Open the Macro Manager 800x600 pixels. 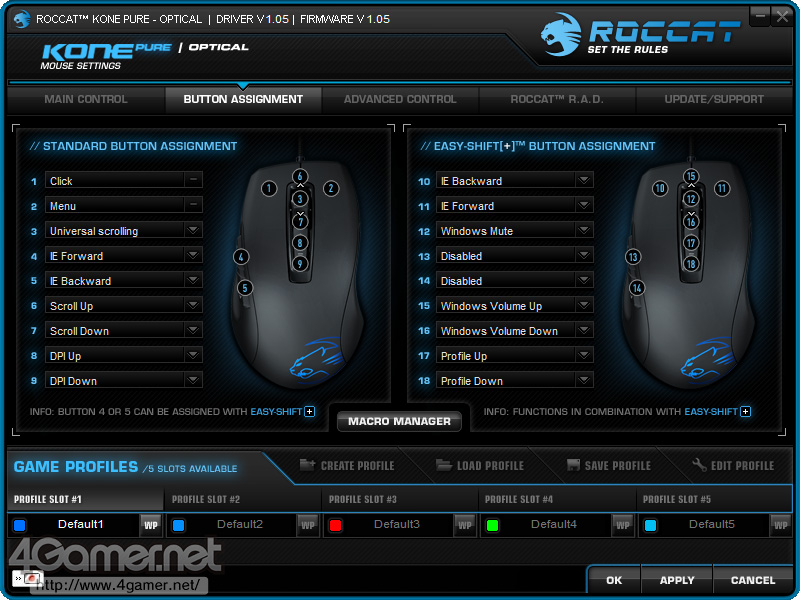pos(399,421)
